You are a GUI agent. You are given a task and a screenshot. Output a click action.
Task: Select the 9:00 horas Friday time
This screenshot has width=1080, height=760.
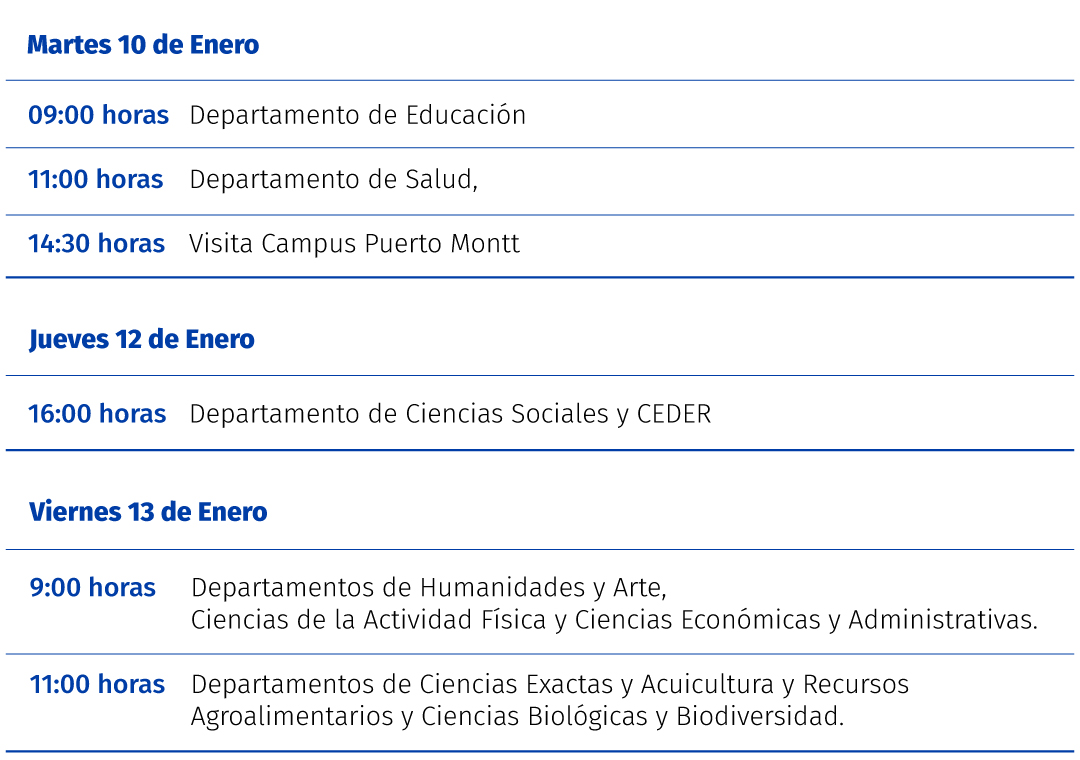[93, 588]
